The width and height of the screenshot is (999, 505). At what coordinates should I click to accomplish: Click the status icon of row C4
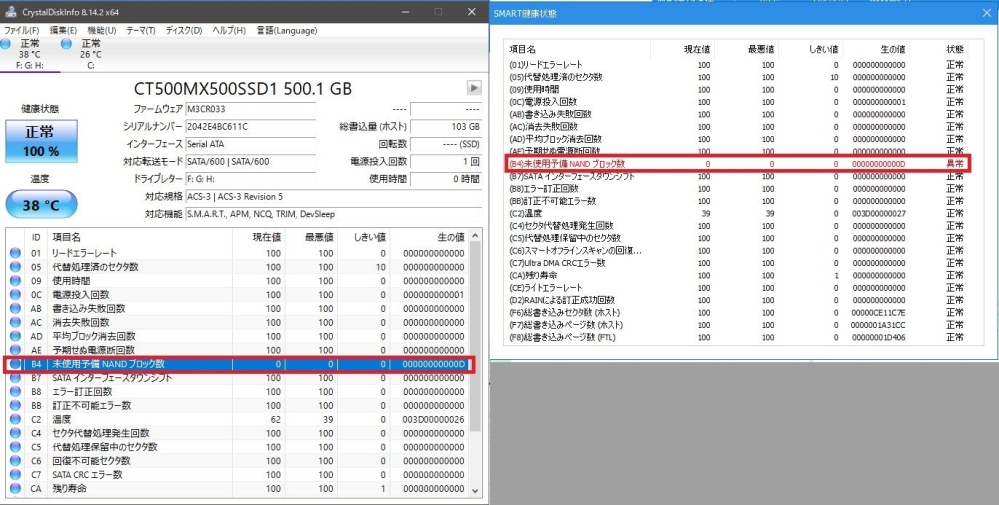(15, 433)
